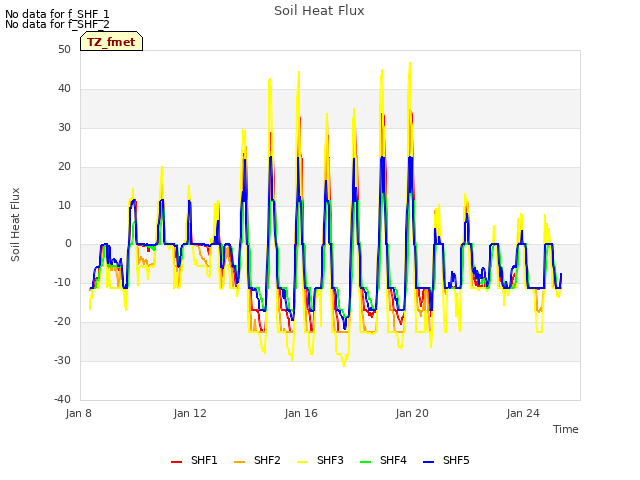The height and width of the screenshot is (480, 640).
Task: Click the 0 y-axis tick label
Action: pos(68,244)
